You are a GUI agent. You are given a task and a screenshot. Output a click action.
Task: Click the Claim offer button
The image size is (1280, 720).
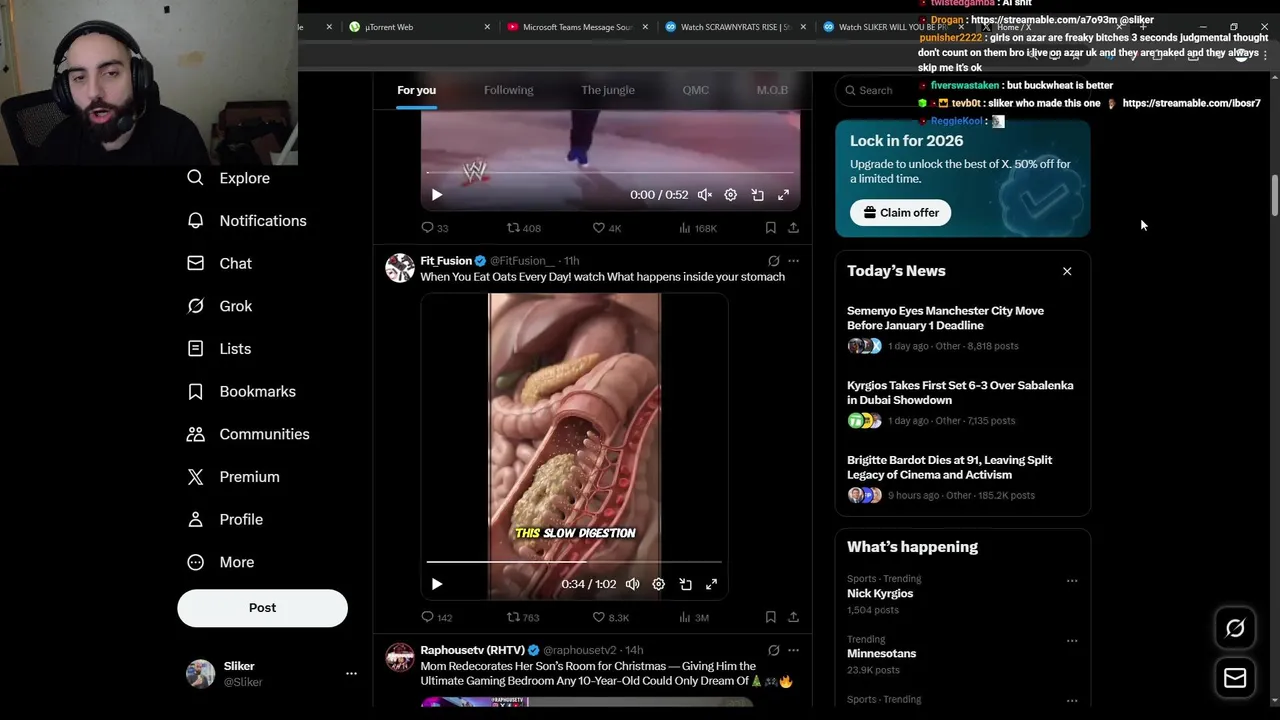(901, 213)
